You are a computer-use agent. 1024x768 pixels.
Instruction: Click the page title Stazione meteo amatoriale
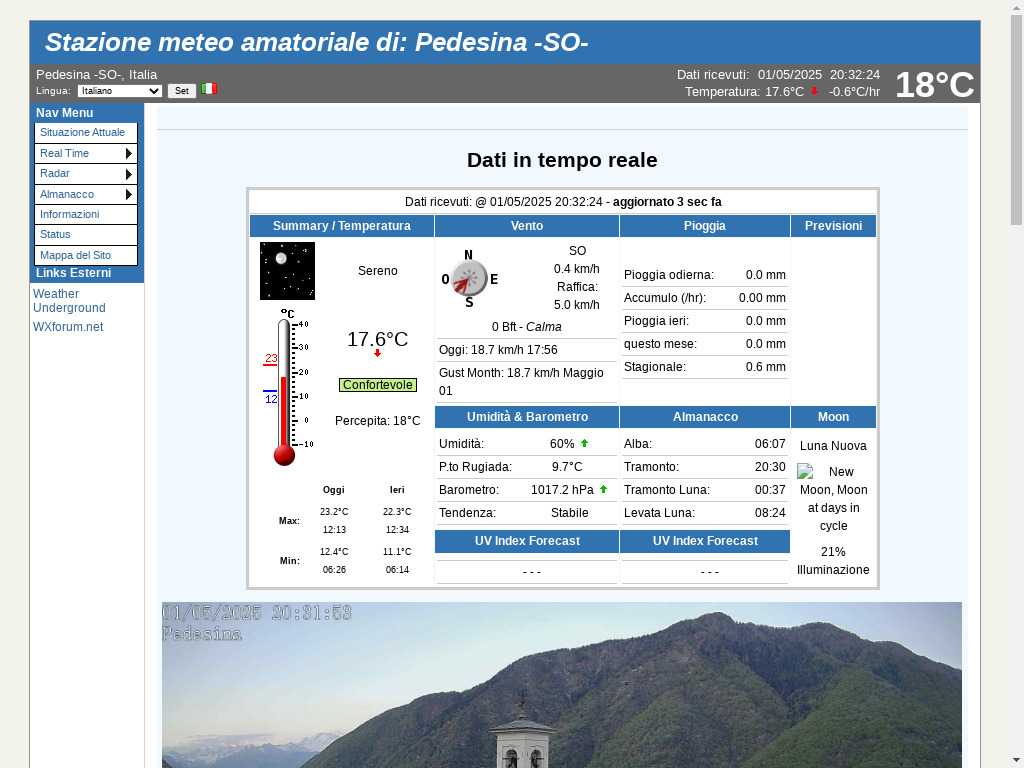tap(317, 42)
